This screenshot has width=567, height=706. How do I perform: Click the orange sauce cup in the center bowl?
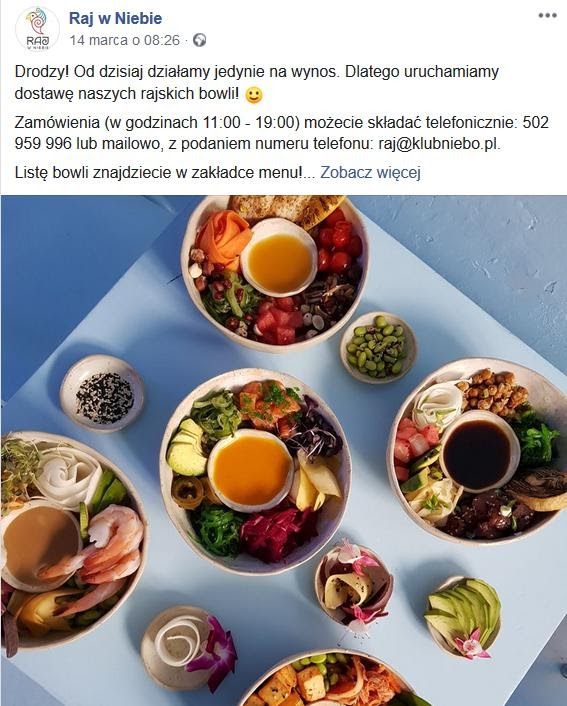[251, 470]
